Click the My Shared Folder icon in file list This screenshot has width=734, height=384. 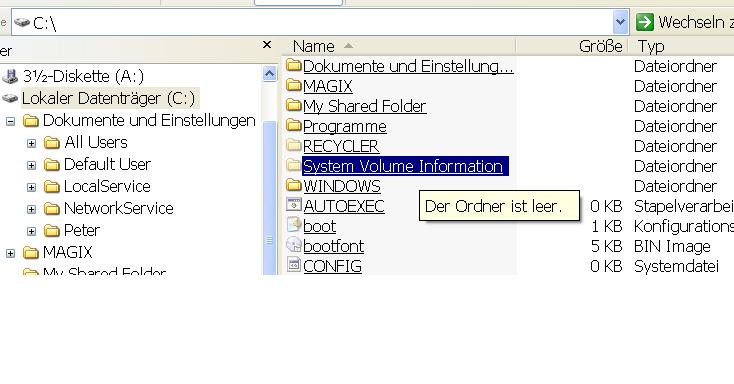tap(294, 106)
